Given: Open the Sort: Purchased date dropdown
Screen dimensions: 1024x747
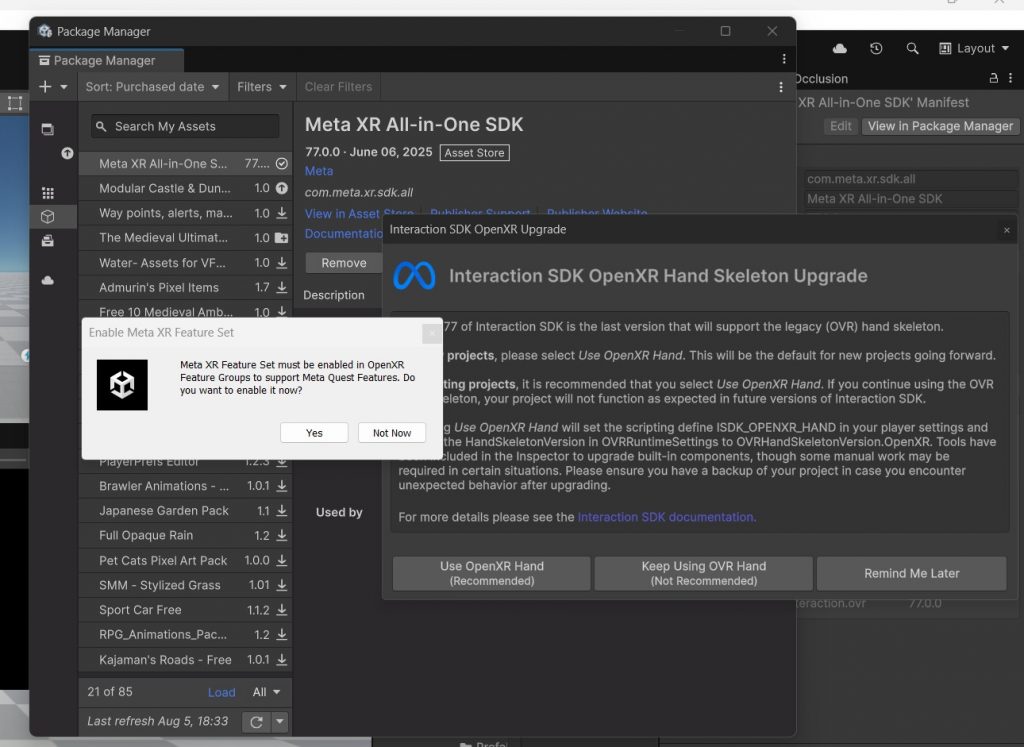Looking at the screenshot, I should pos(152,87).
